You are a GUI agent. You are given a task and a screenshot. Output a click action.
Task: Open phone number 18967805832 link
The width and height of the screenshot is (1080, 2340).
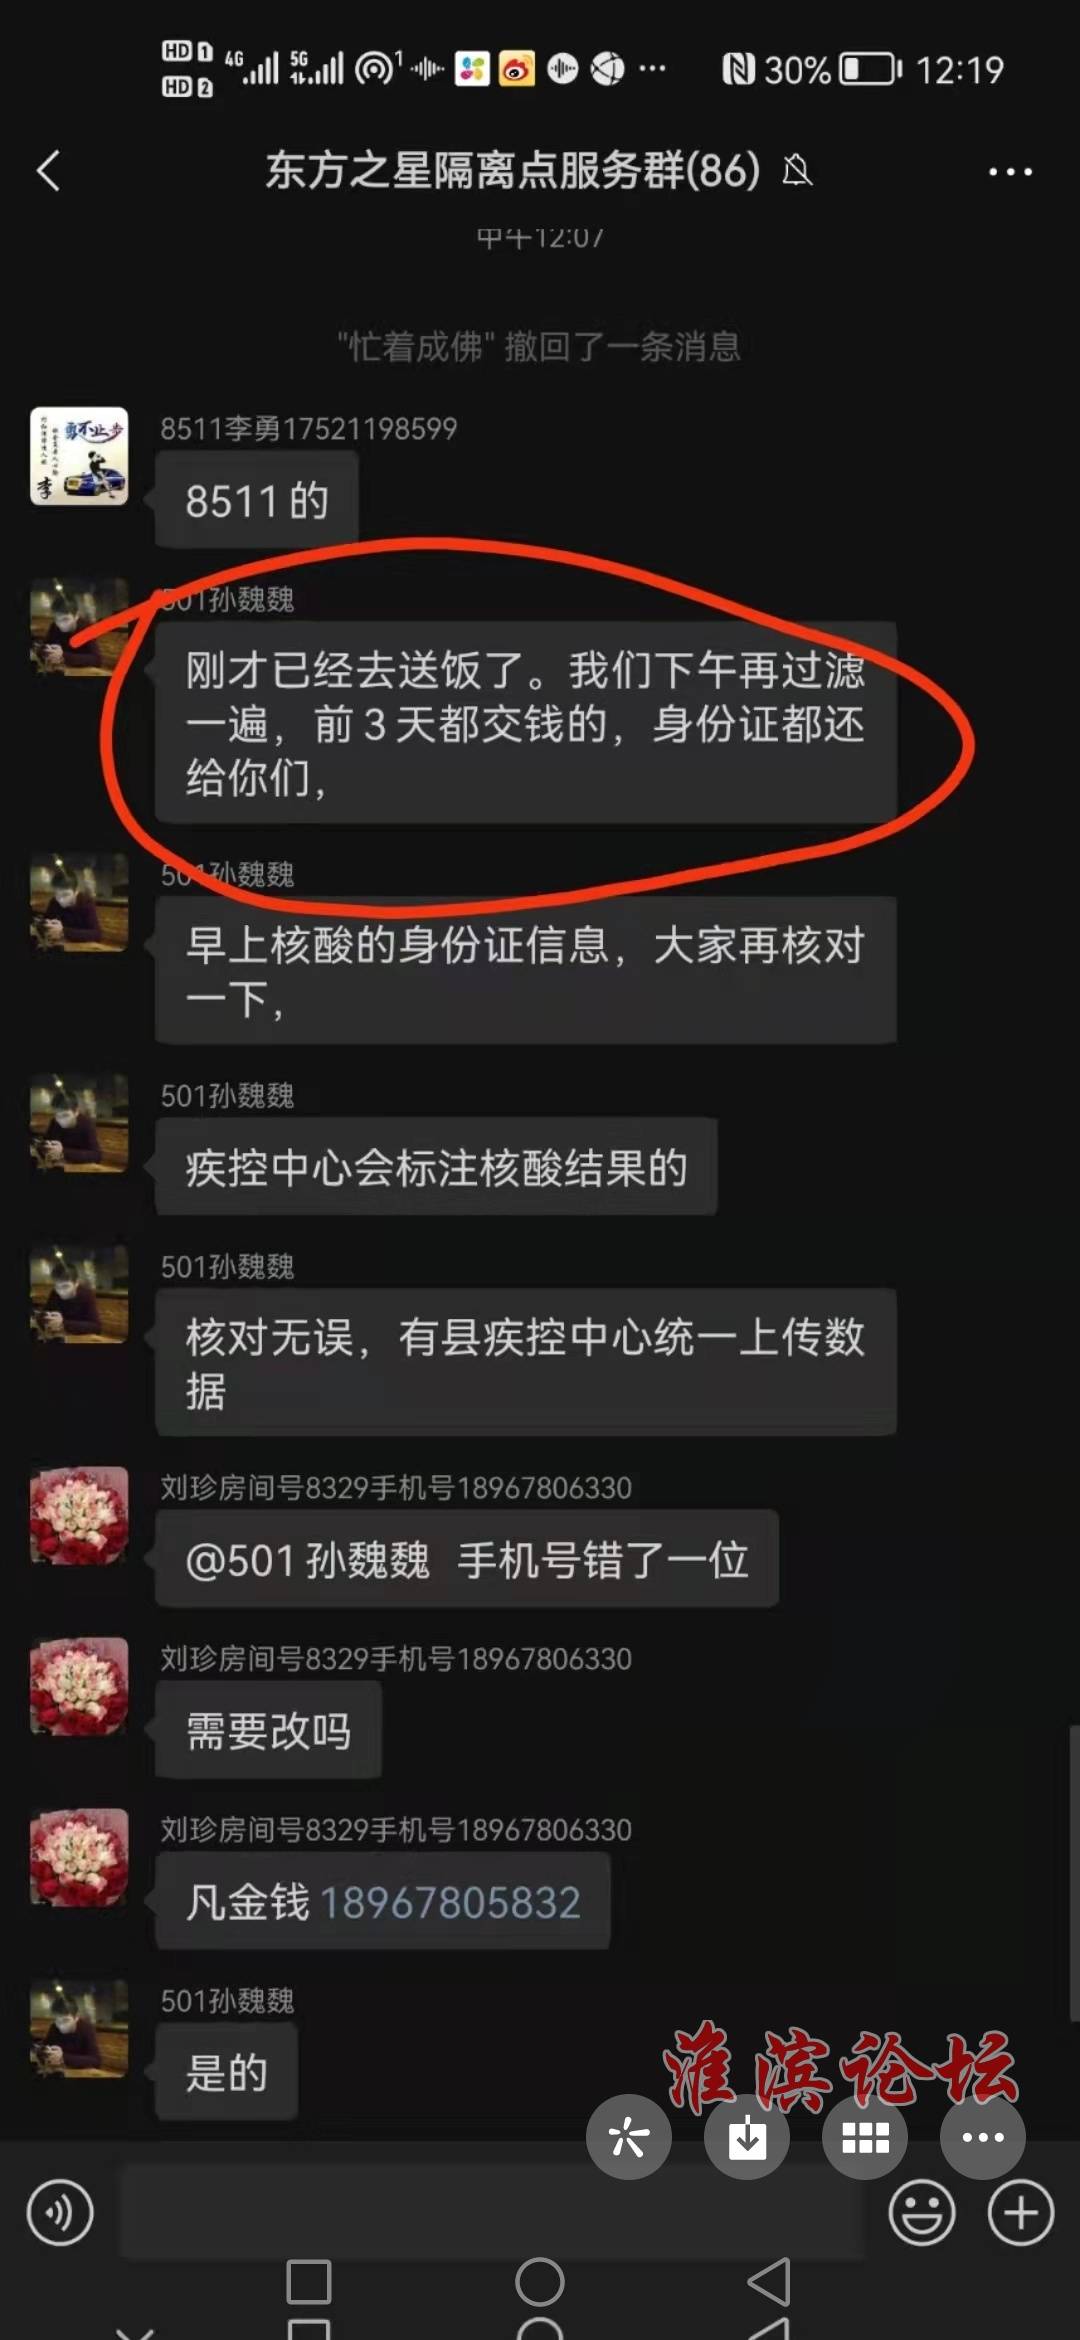(x=450, y=1902)
